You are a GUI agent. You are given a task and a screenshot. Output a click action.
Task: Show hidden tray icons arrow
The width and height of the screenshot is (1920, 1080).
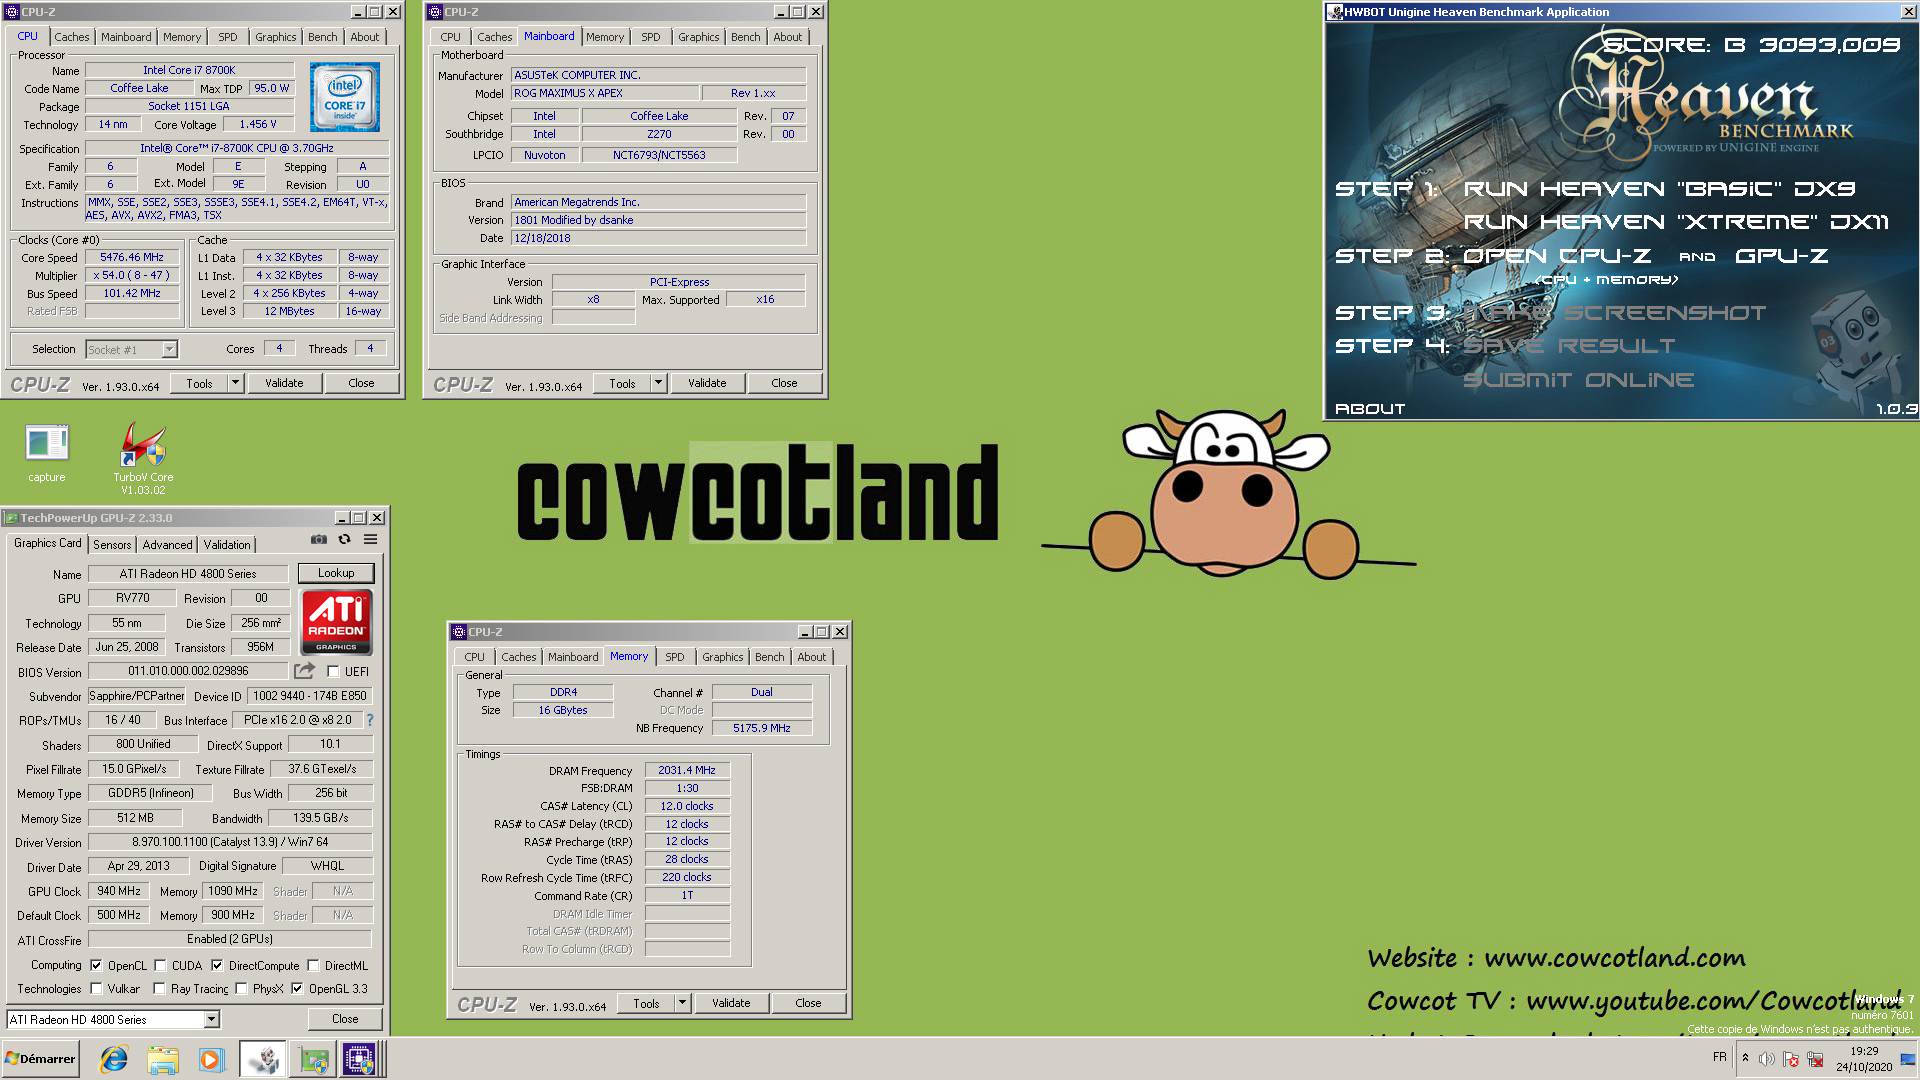[x=1745, y=1058]
